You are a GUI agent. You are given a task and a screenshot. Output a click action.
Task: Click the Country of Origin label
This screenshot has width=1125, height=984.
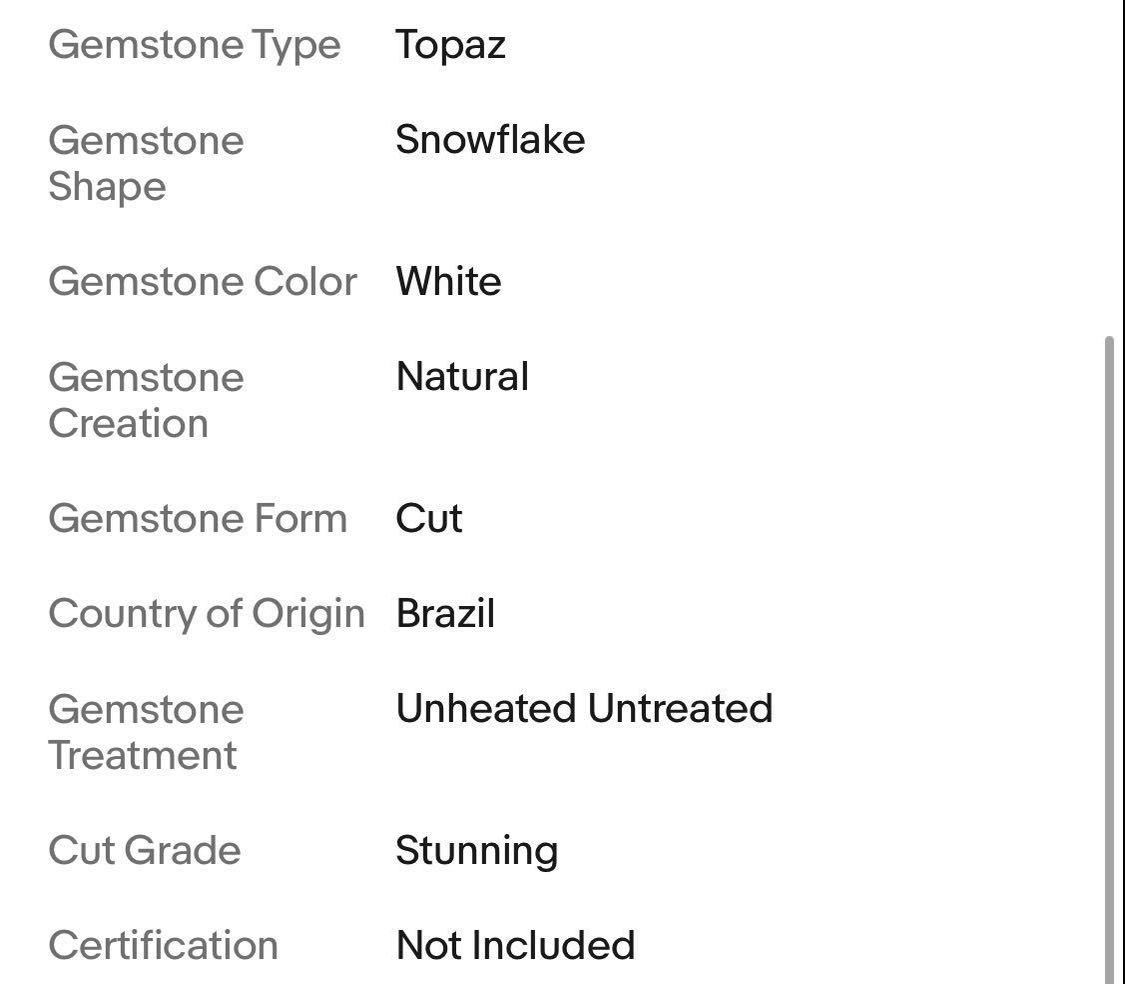coord(206,614)
